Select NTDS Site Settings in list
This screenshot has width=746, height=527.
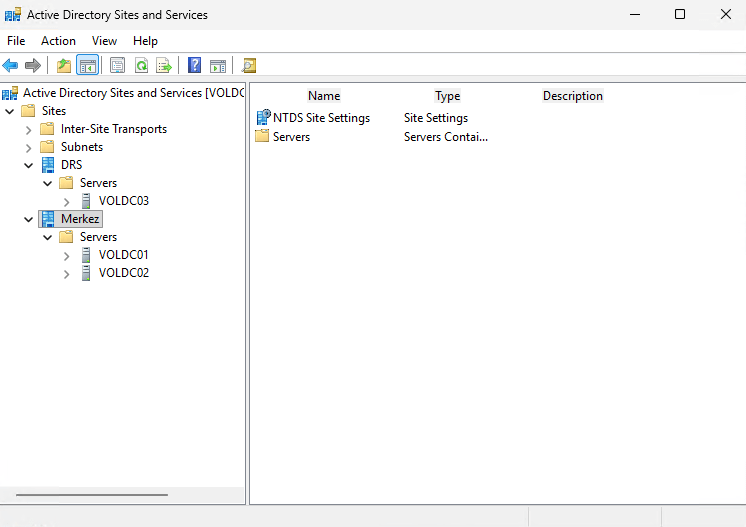coord(321,118)
